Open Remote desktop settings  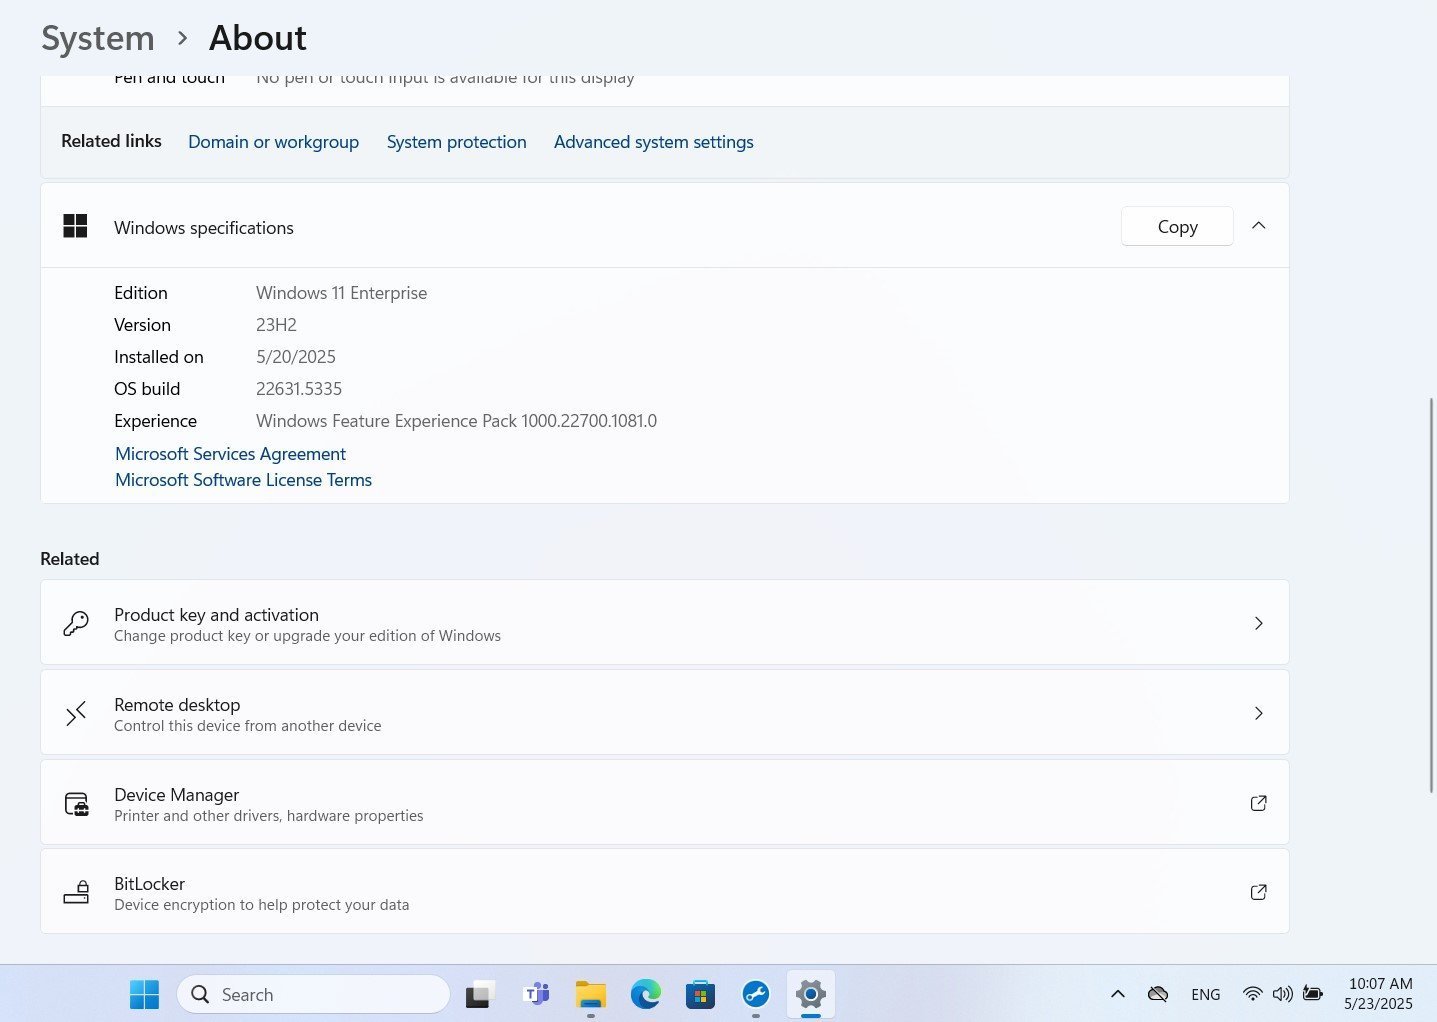click(665, 713)
